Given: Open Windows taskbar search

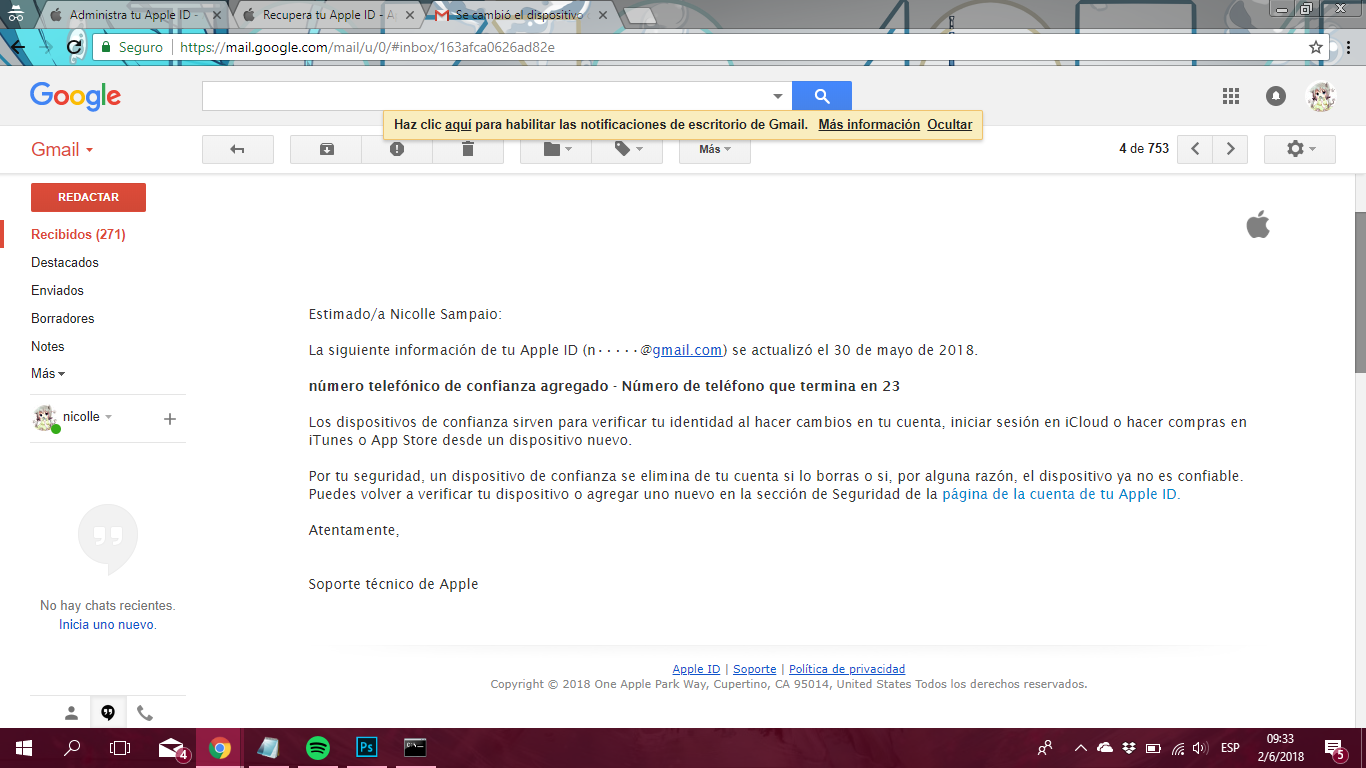Looking at the screenshot, I should [72, 748].
